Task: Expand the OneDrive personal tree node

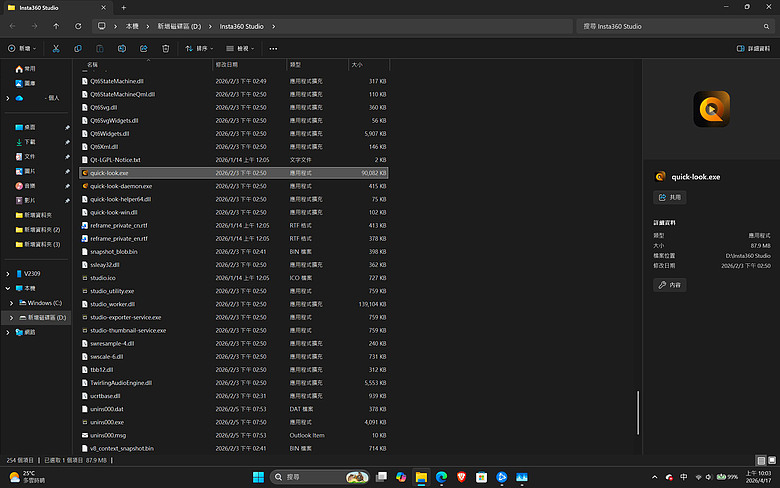Action: [x=7, y=98]
